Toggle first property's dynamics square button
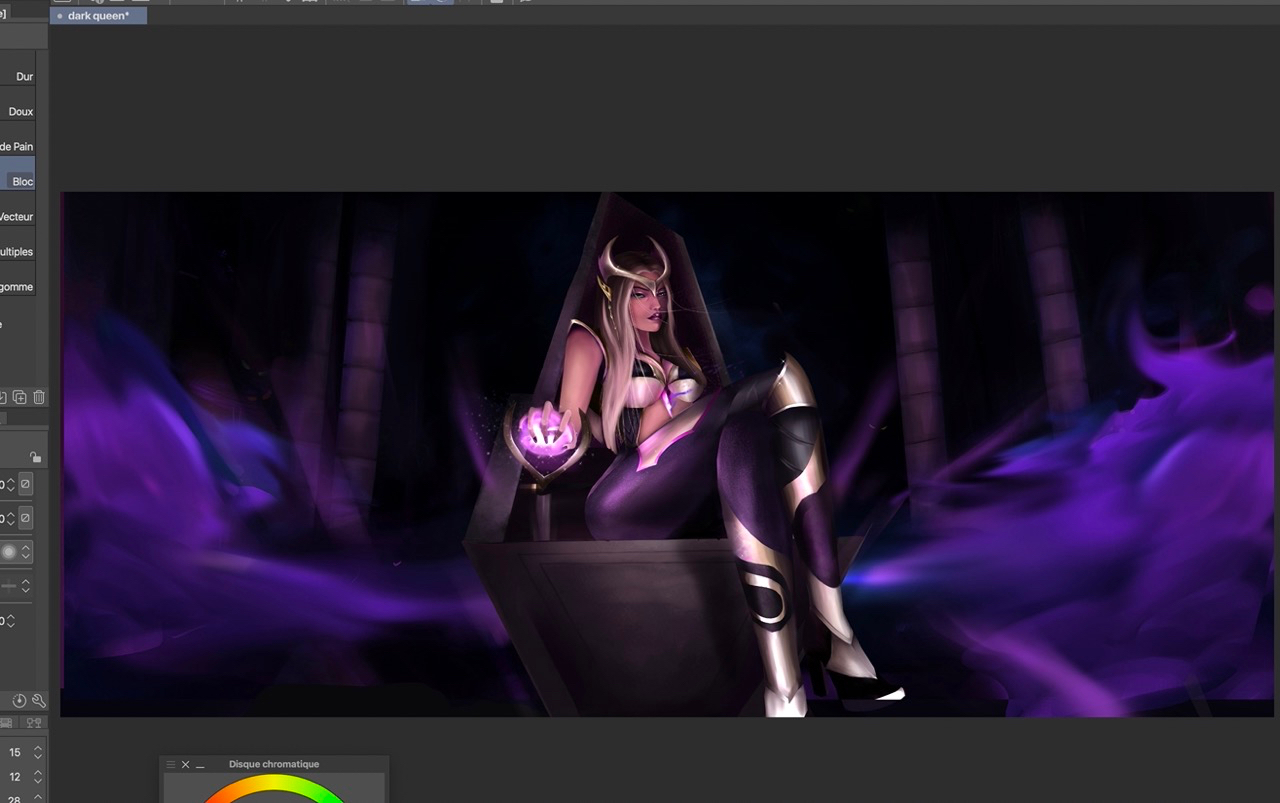The height and width of the screenshot is (803, 1280). point(26,484)
